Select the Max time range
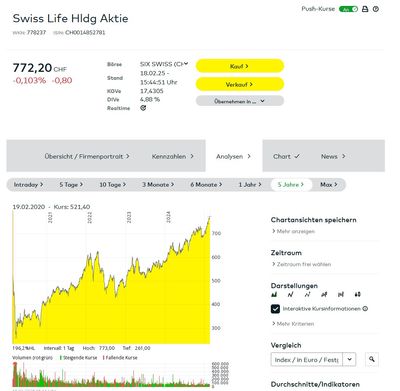 (329, 184)
